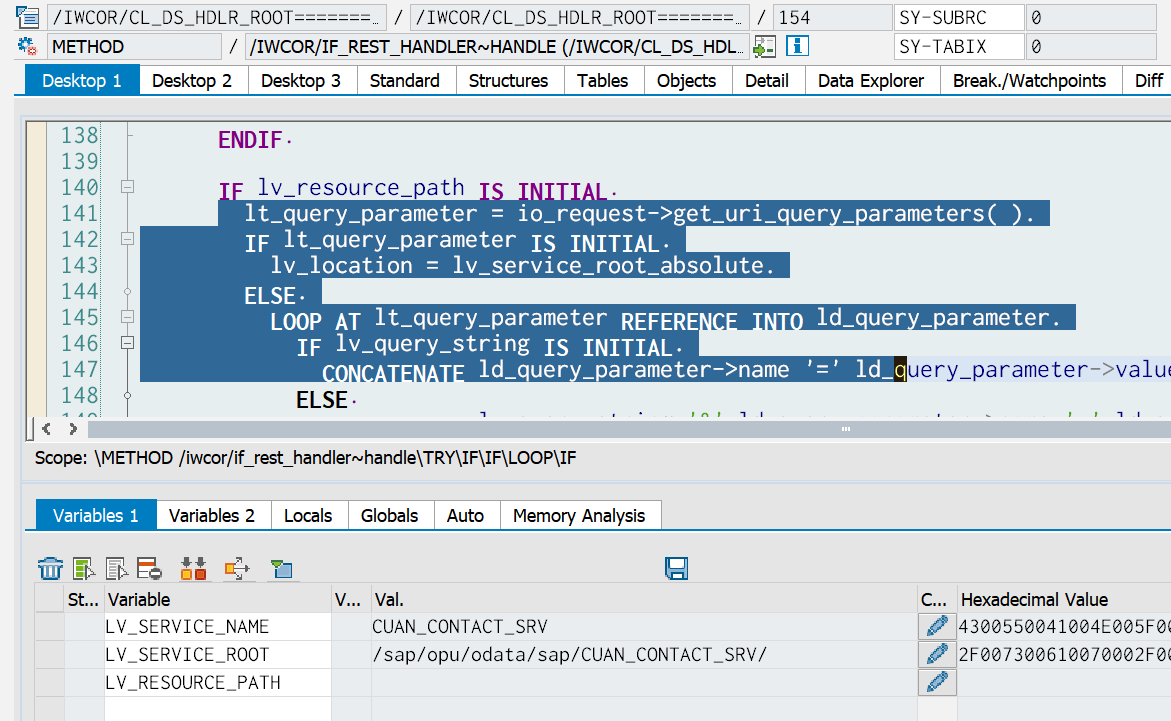The width and height of the screenshot is (1171, 721).
Task: Select the LV_SERVICE_ROOT variable cell
Action: coord(217,655)
